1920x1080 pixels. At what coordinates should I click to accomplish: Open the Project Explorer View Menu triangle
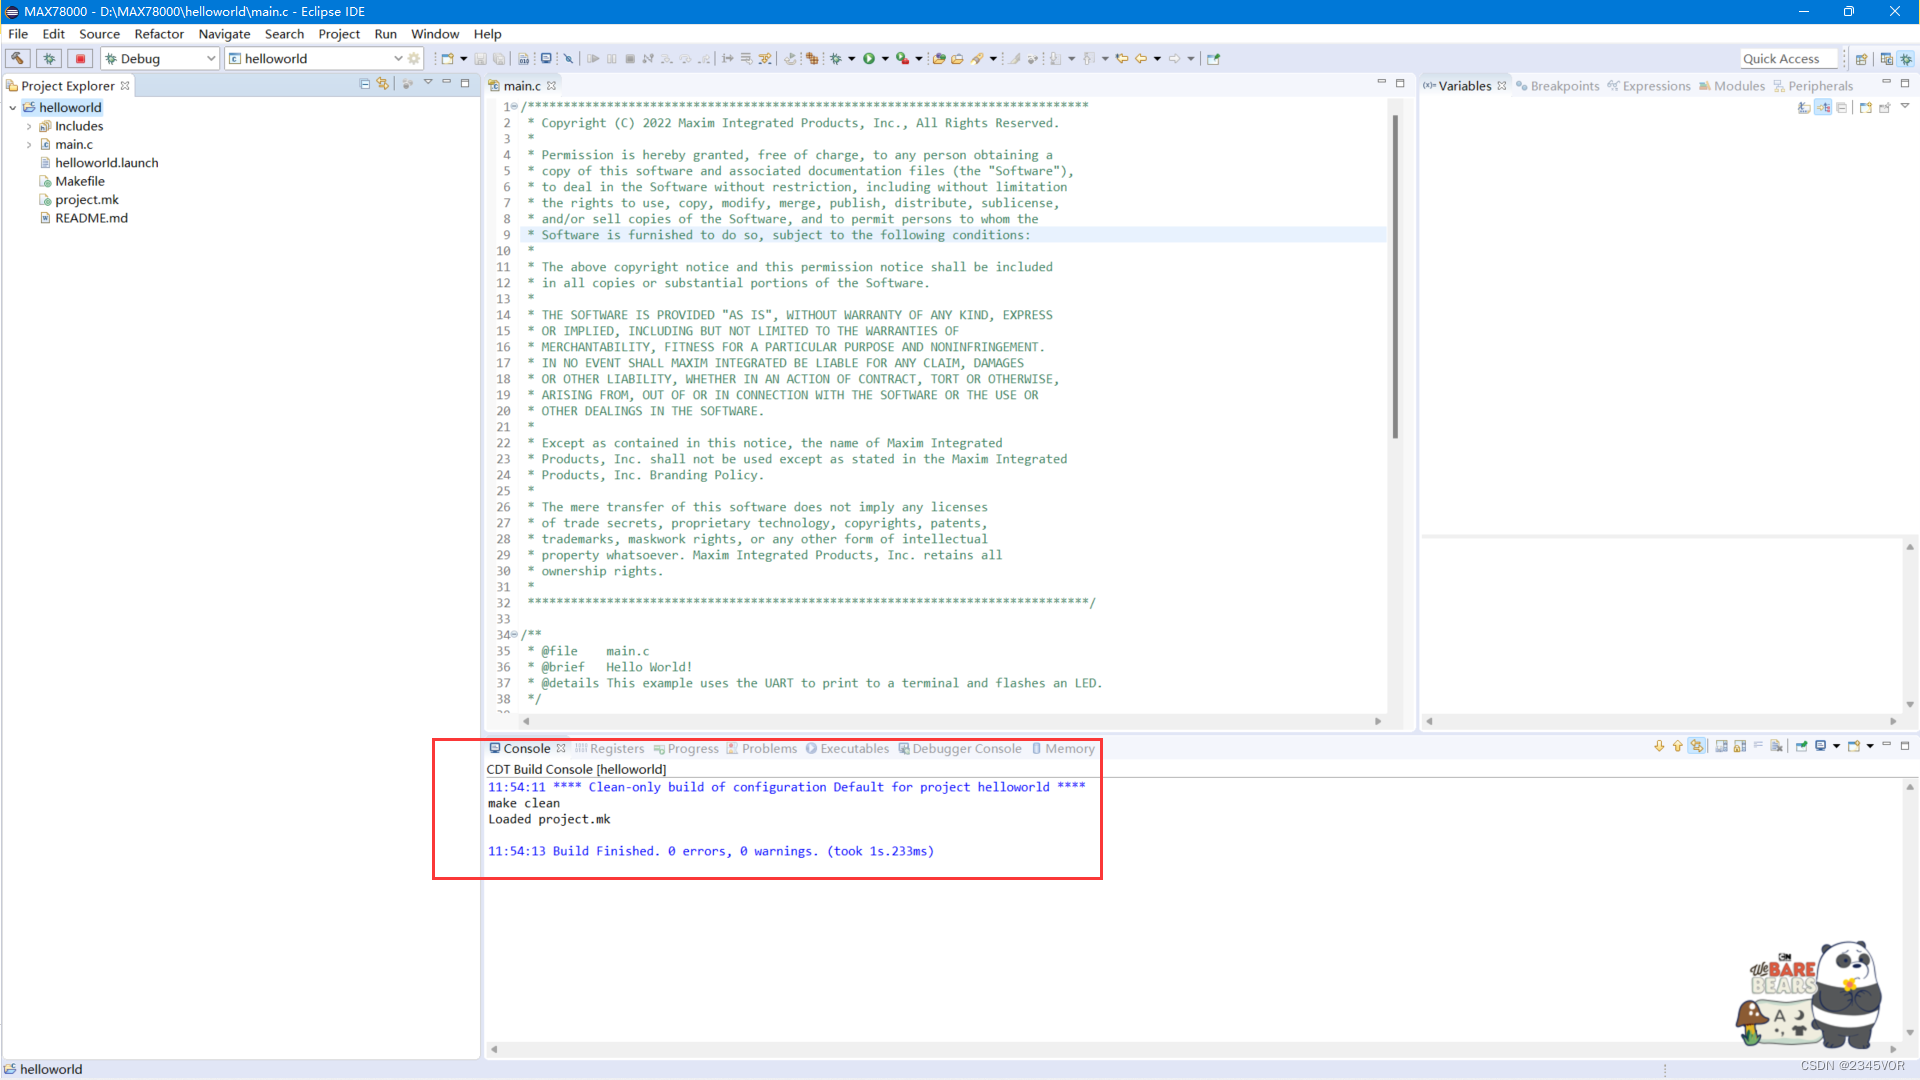[428, 83]
